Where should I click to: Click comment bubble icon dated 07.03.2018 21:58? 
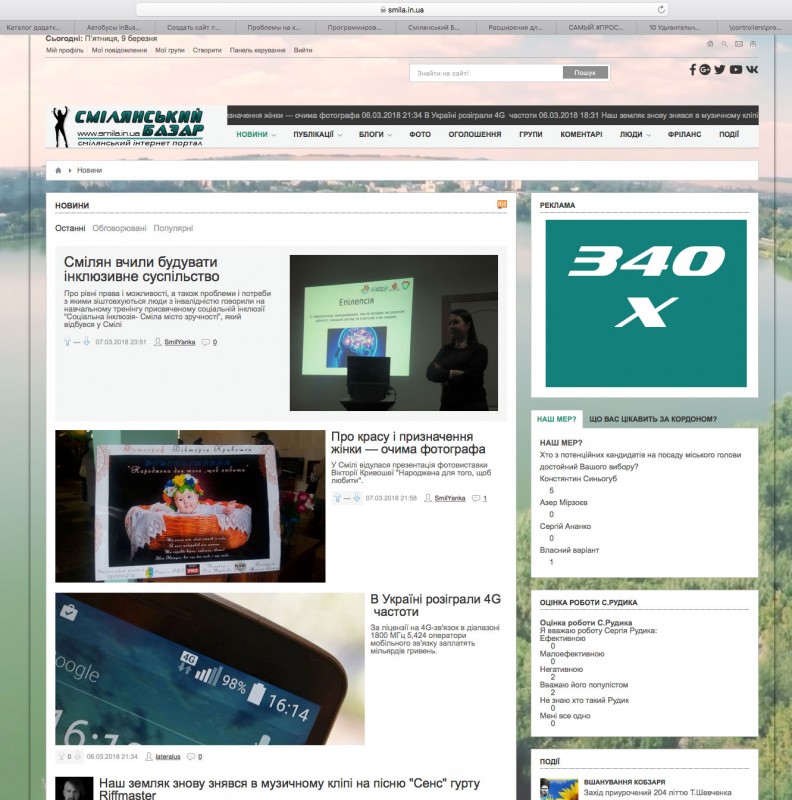476,498
